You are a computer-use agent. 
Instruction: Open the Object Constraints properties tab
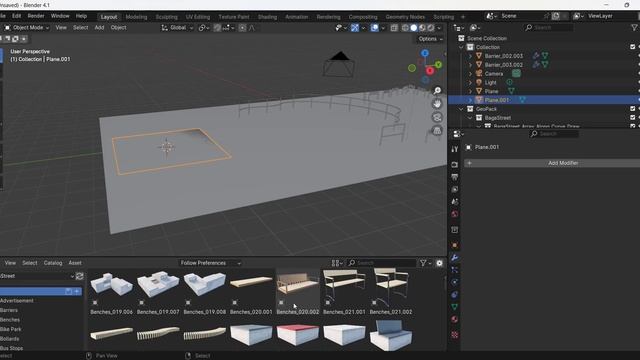454,294
